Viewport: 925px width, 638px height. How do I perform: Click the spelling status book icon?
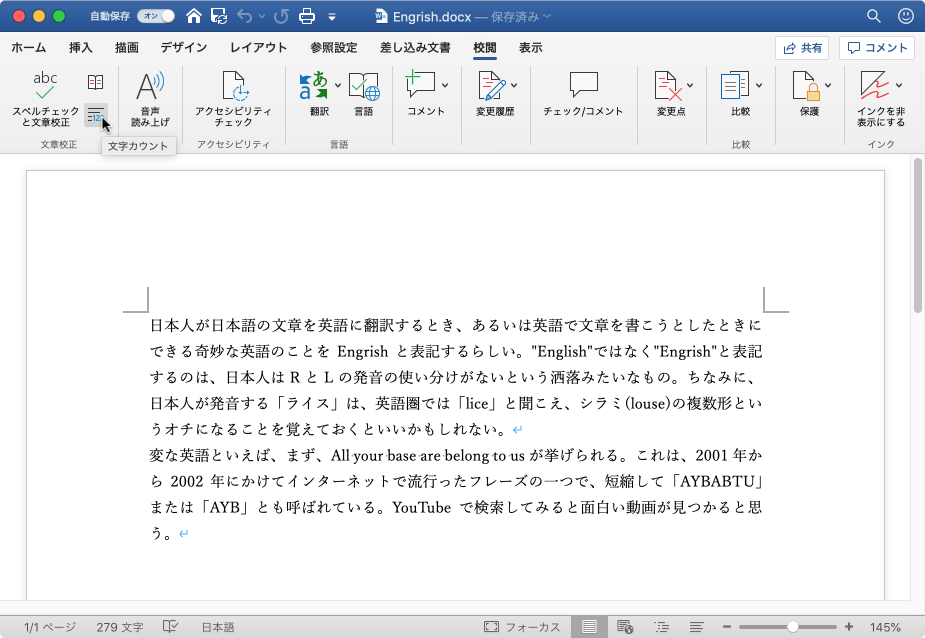170,626
